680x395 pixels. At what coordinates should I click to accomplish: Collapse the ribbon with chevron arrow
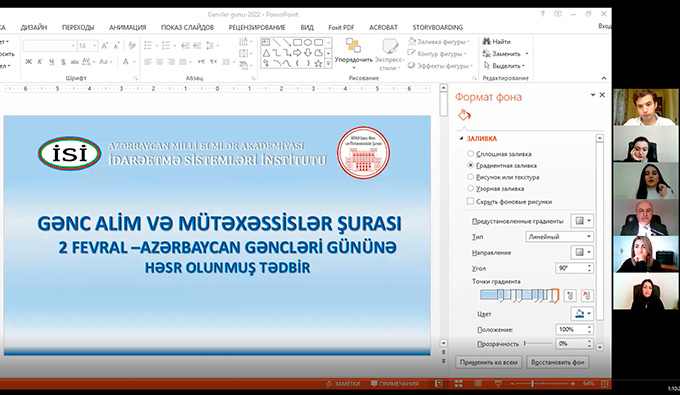tap(604, 78)
